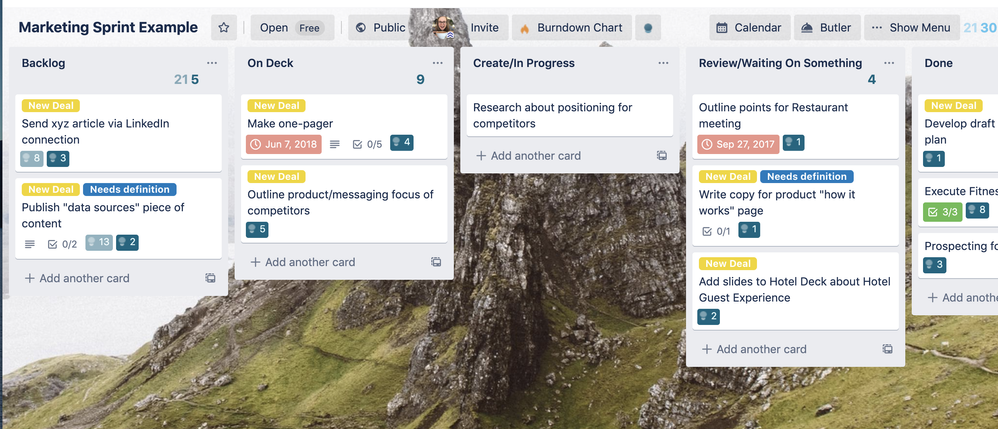998x429 pixels.
Task: Open Create/In Progress list options ellipsis
Action: coord(663,63)
